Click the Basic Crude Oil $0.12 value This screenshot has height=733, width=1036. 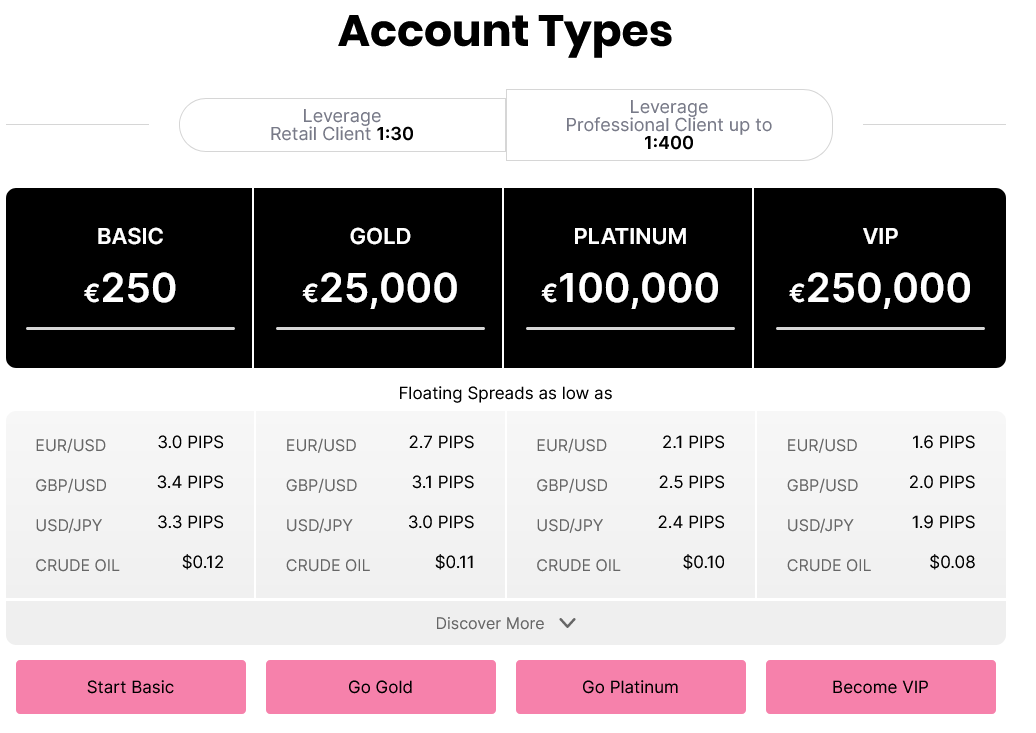pyautogui.click(x=203, y=562)
